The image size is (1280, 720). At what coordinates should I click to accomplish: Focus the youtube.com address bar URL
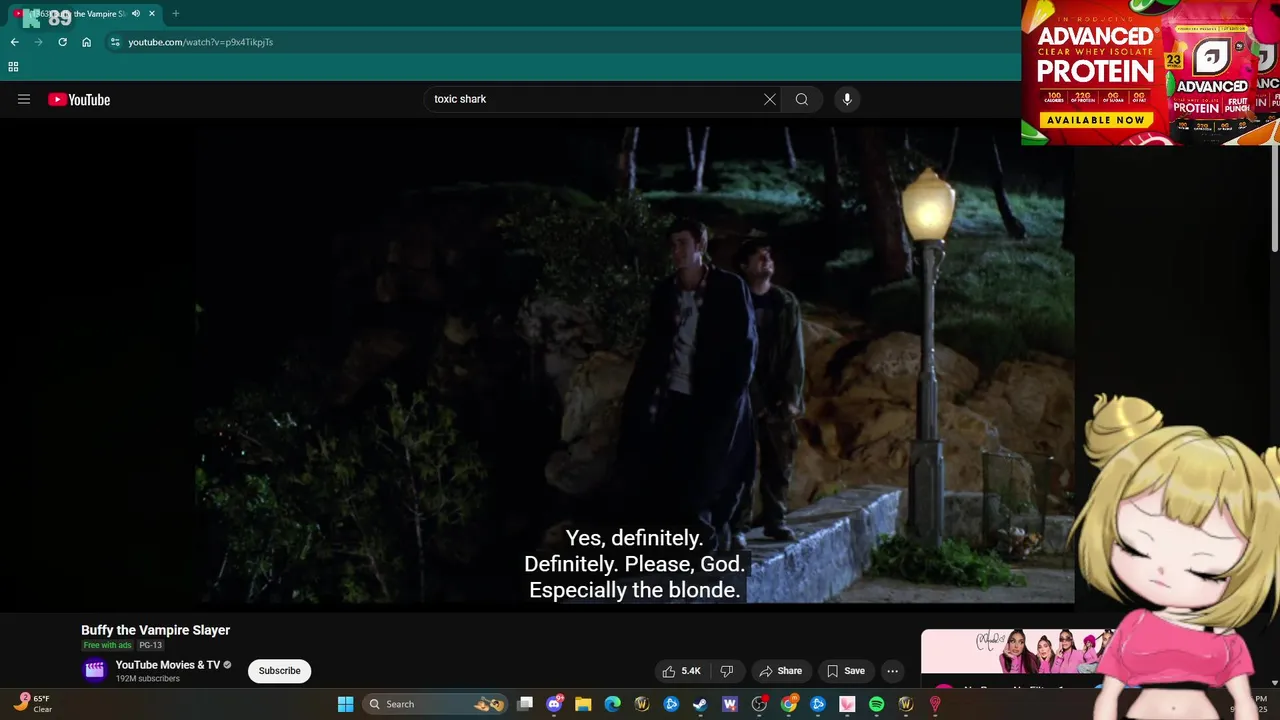coord(200,42)
